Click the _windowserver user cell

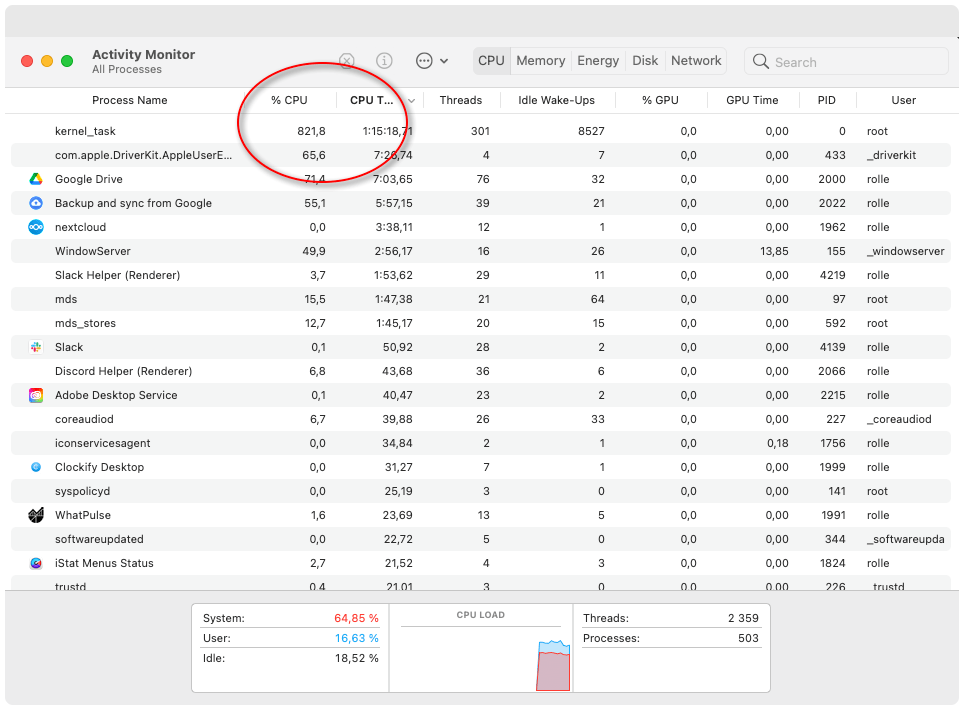point(906,251)
